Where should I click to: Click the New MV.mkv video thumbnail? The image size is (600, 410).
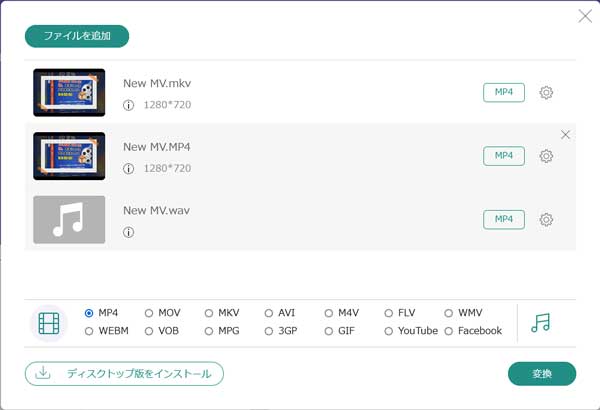[x=69, y=92]
